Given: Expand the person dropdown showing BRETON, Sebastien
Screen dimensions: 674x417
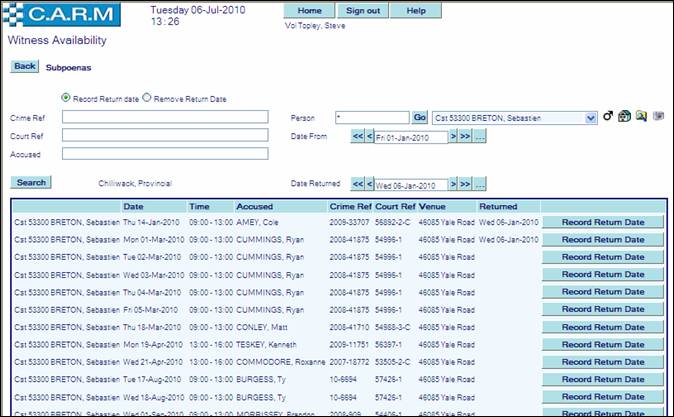Looking at the screenshot, I should [591, 118].
